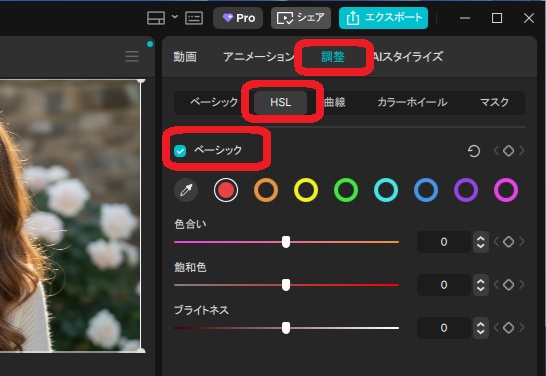The width and height of the screenshot is (546, 376).
Task: Add keyframe for ブライトネス
Action: click(x=509, y=328)
